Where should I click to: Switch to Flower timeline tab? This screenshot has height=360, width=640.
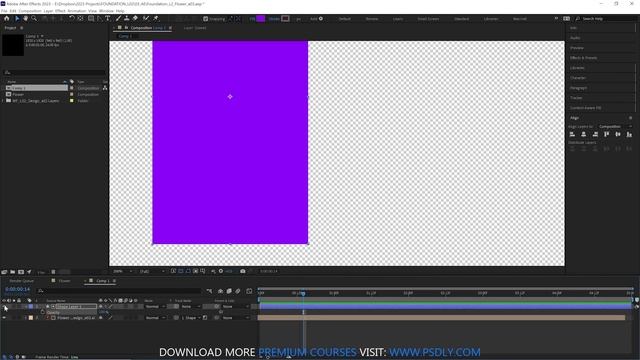click(64, 281)
